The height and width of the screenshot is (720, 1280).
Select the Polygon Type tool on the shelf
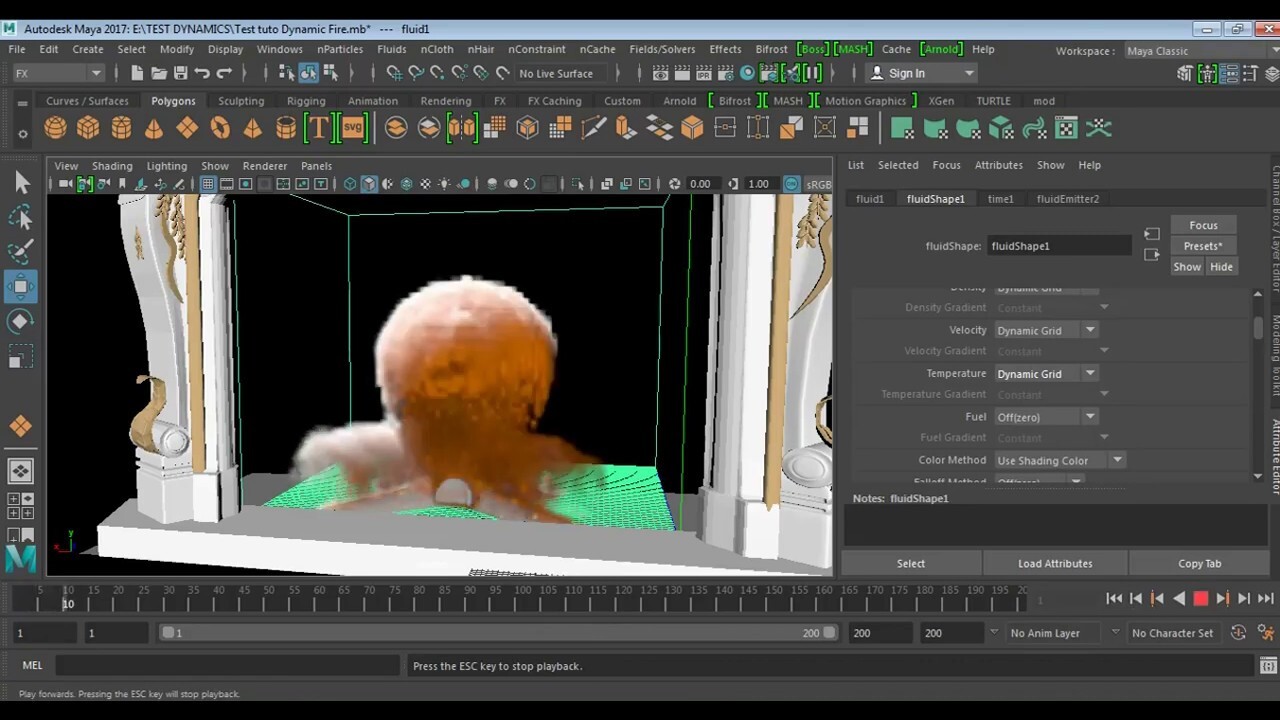pos(318,127)
